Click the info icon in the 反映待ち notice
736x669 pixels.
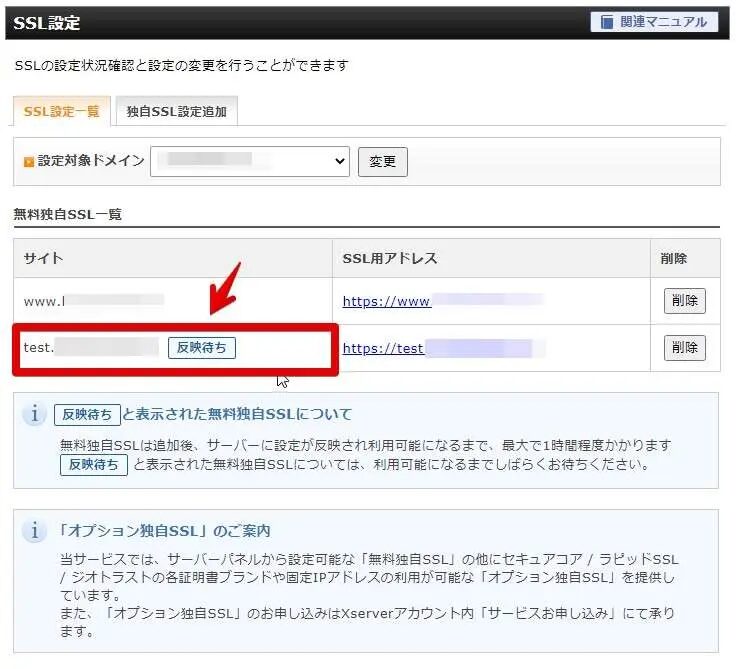[x=36, y=414]
